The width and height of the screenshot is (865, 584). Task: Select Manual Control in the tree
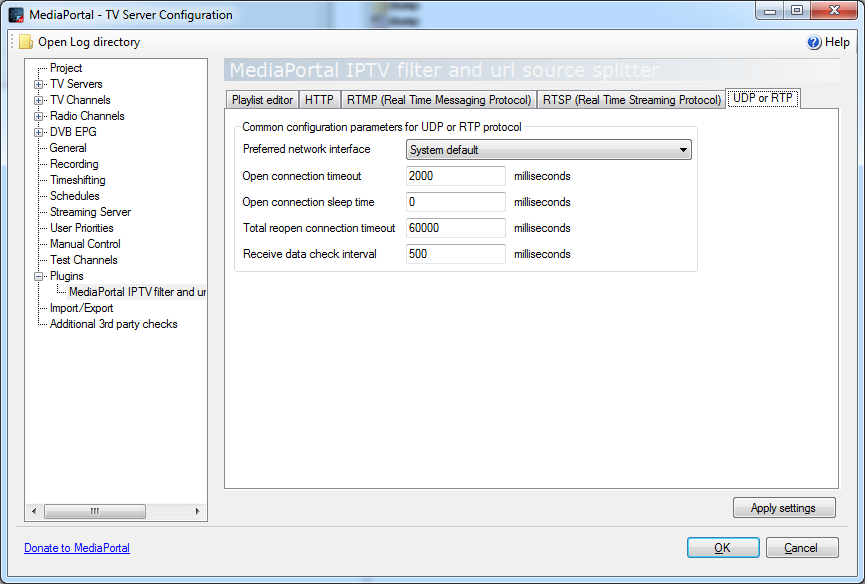(x=85, y=244)
